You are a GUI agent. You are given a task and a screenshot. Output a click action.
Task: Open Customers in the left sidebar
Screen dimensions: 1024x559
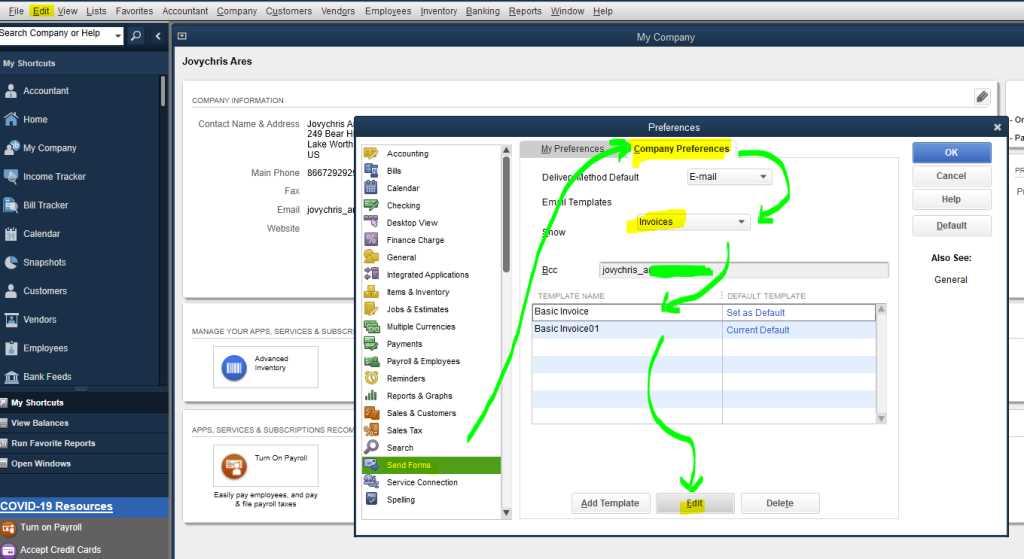[45, 291]
